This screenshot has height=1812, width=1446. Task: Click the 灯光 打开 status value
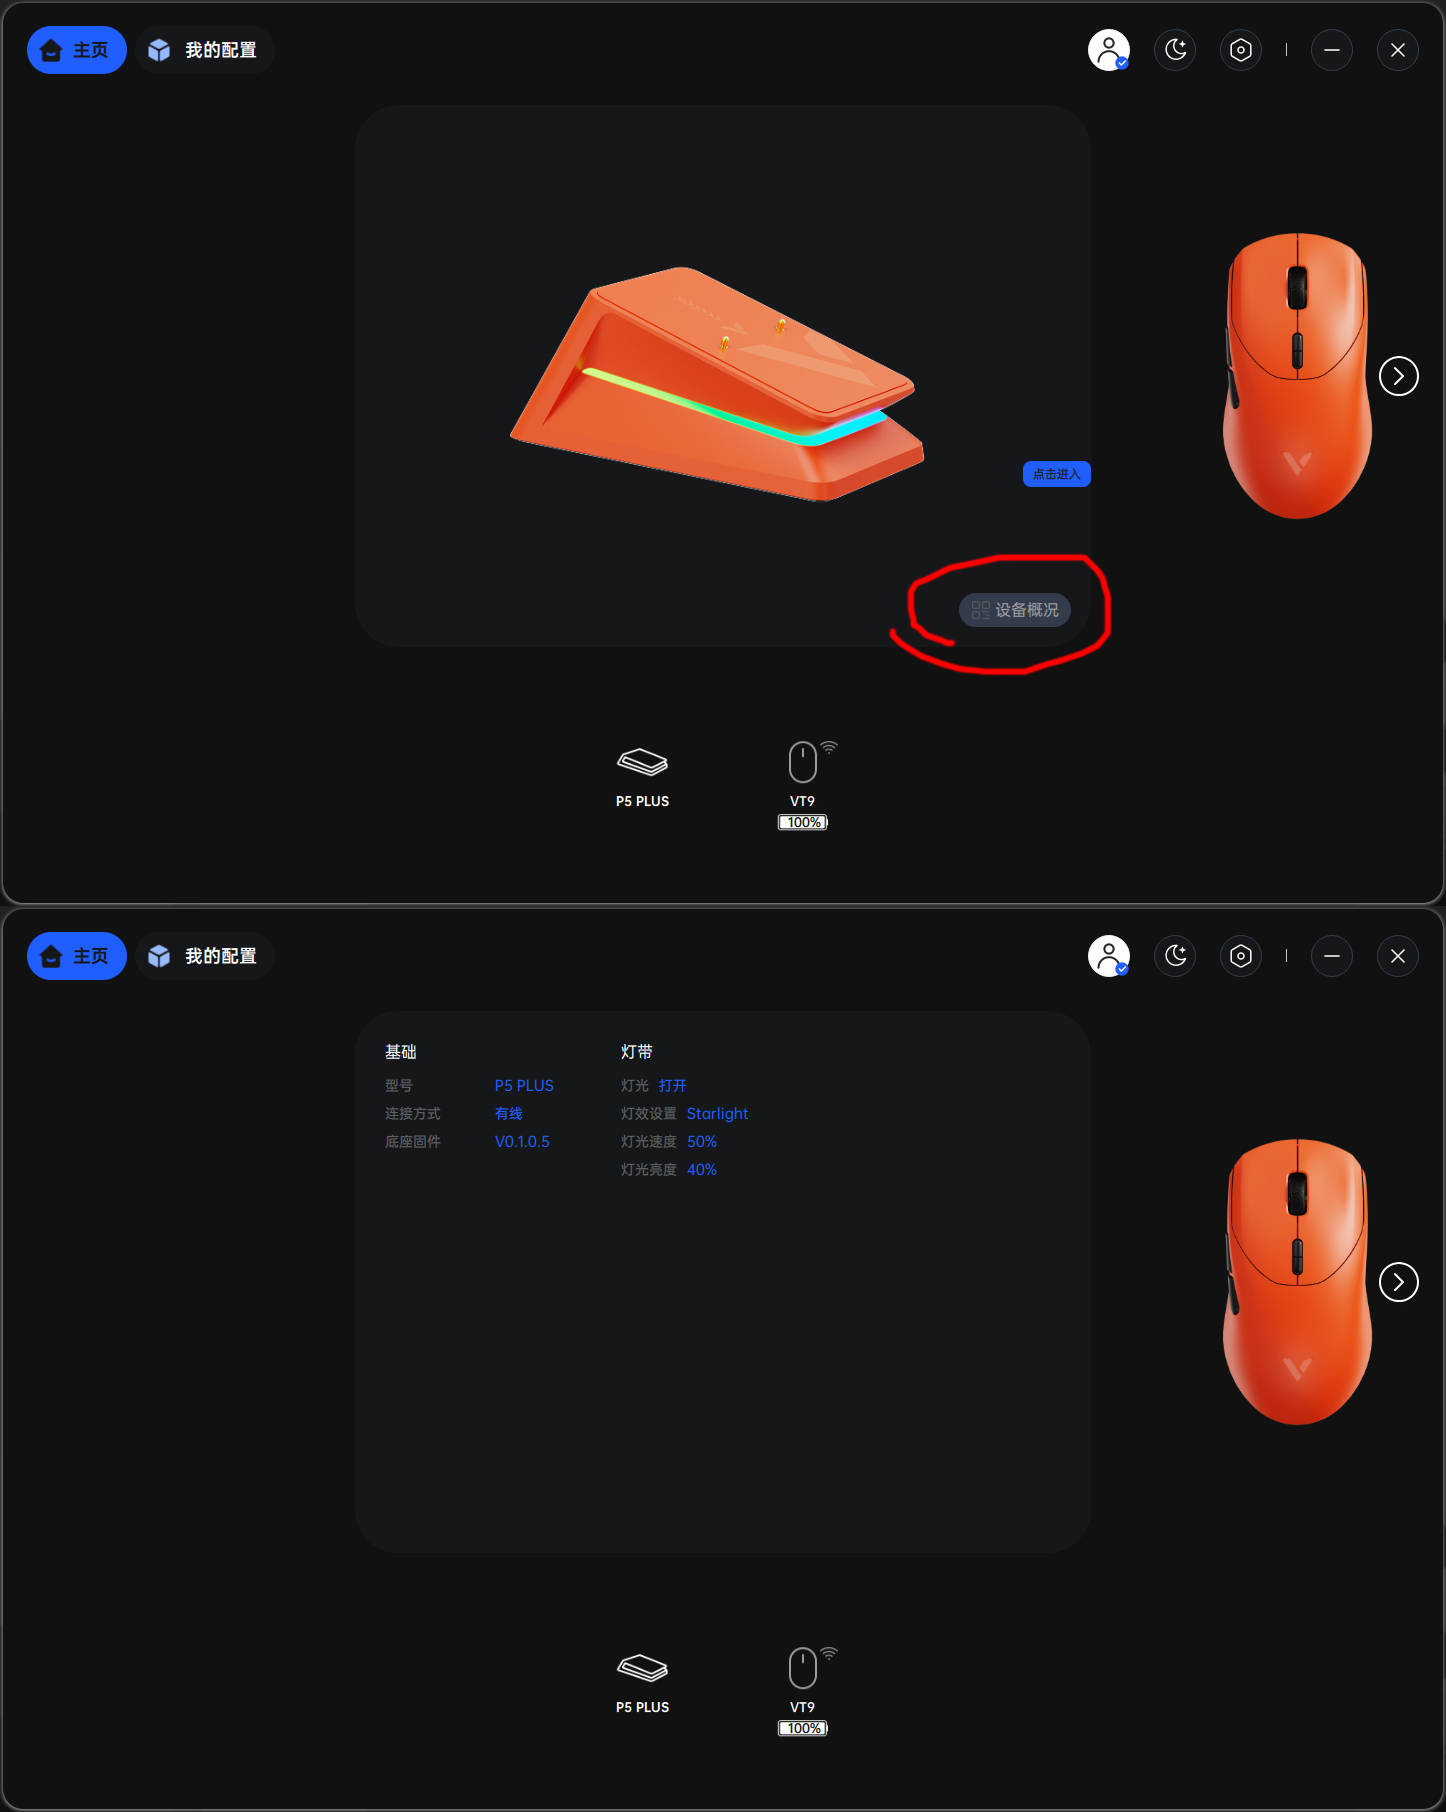click(672, 1085)
